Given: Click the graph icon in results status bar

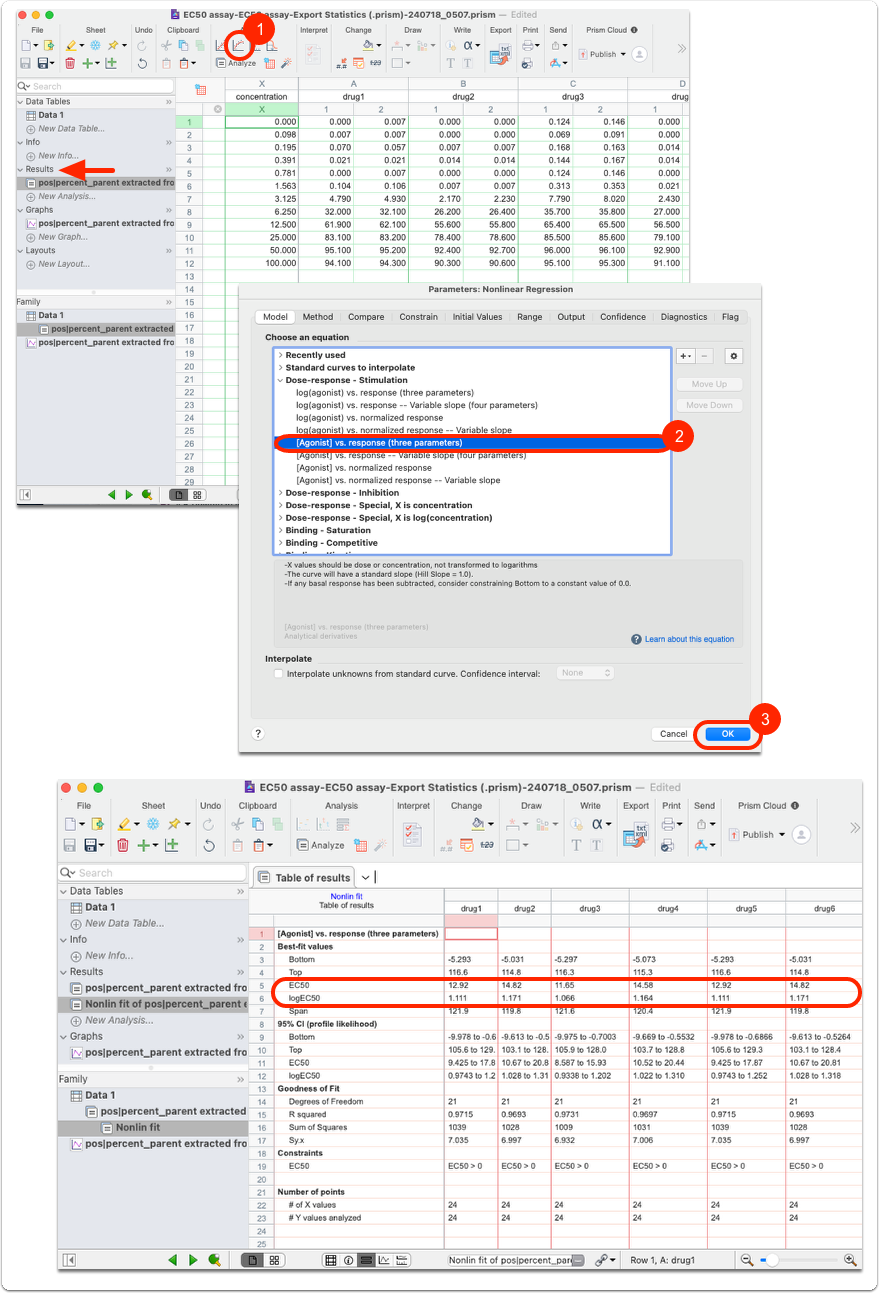Looking at the screenshot, I should pyautogui.click(x=384, y=1260).
